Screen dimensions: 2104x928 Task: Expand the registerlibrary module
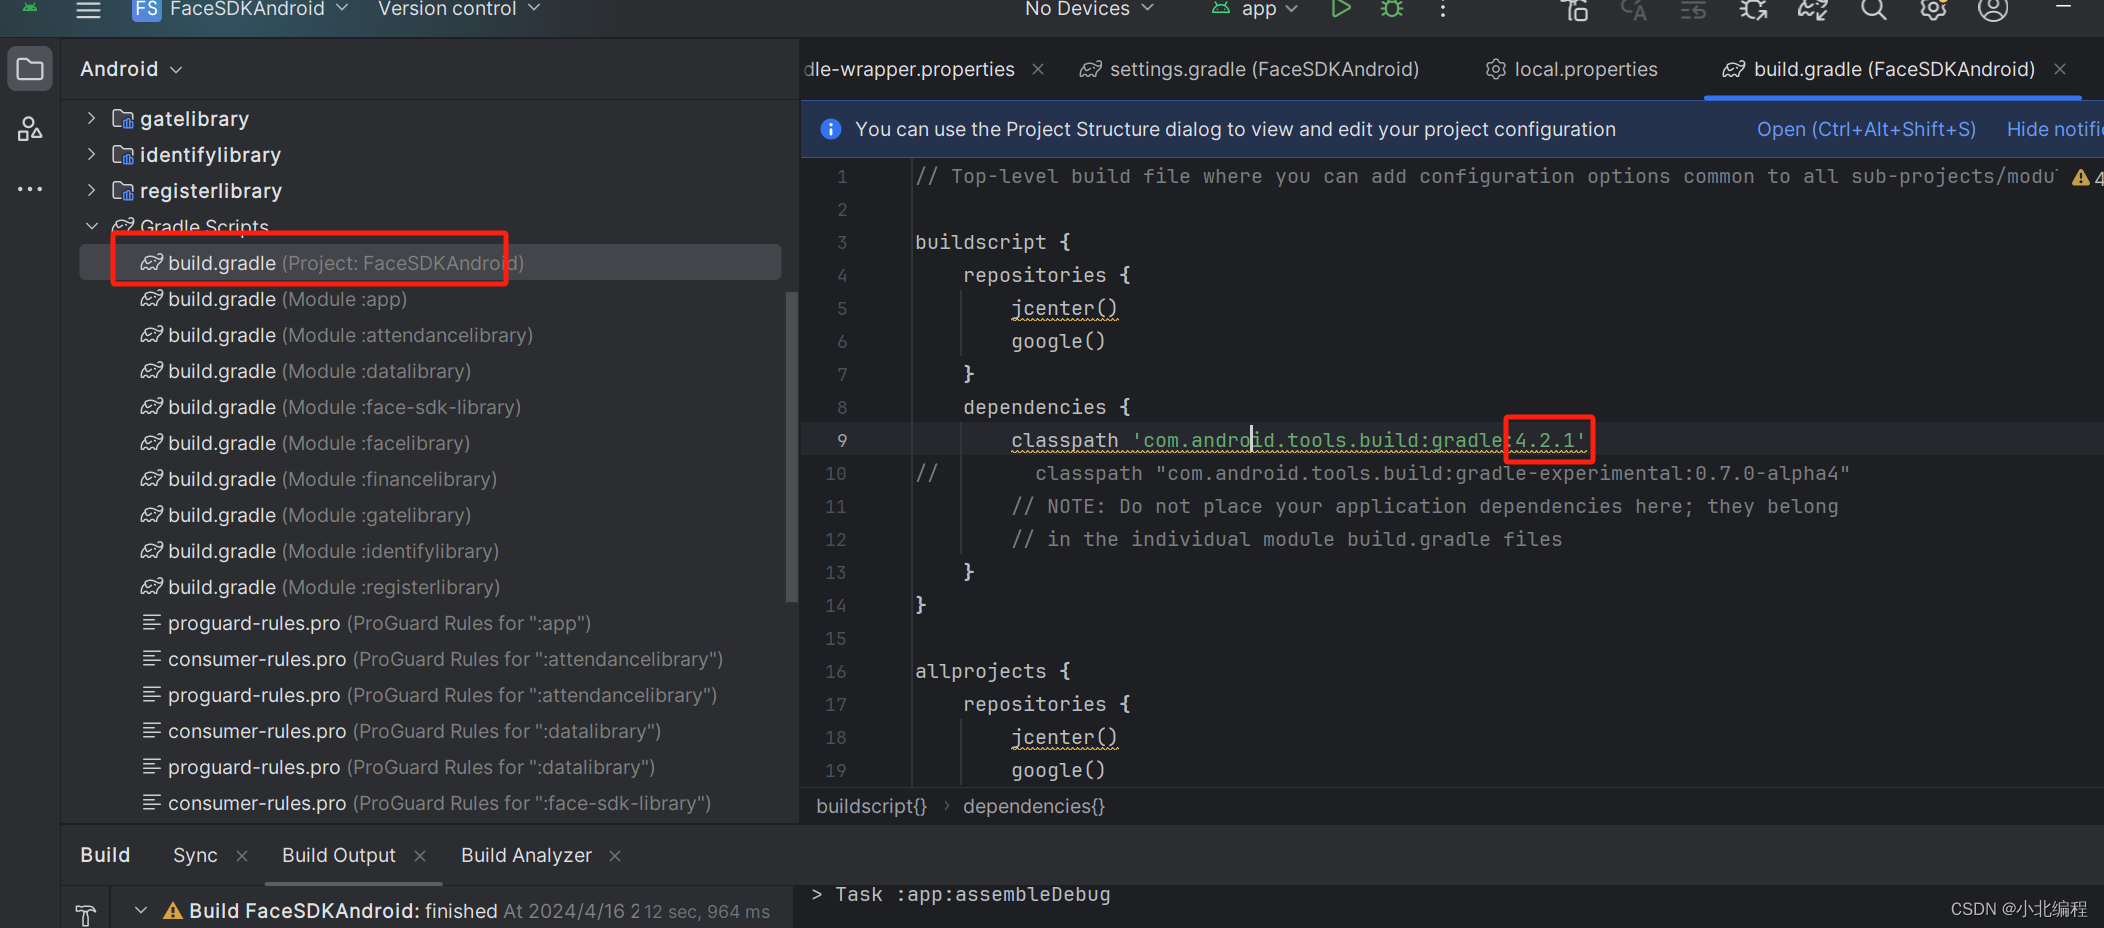tap(92, 190)
